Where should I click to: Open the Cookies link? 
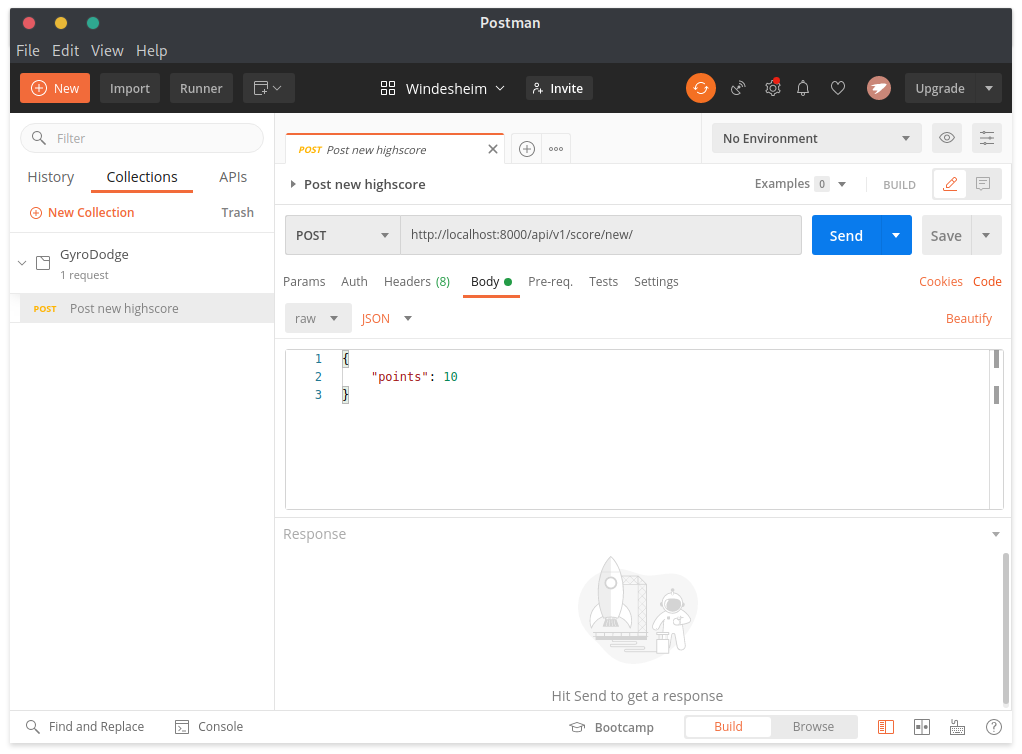[941, 282]
